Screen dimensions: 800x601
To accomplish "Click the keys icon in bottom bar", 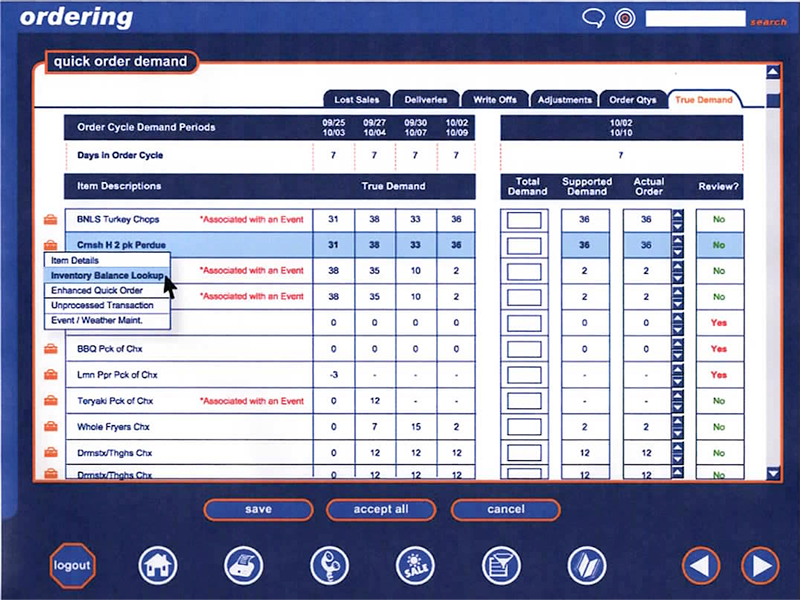I will pyautogui.click(x=330, y=566).
